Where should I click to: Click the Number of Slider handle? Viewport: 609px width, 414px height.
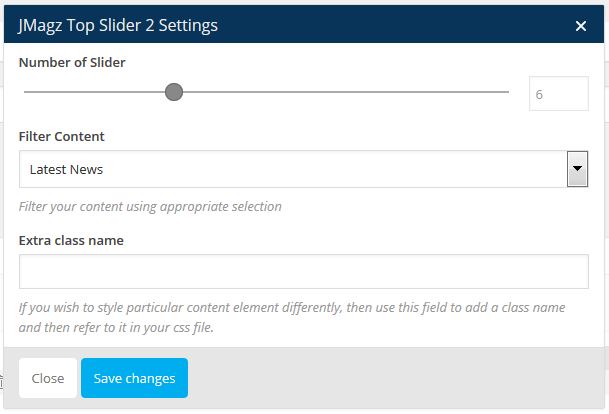coord(174,93)
